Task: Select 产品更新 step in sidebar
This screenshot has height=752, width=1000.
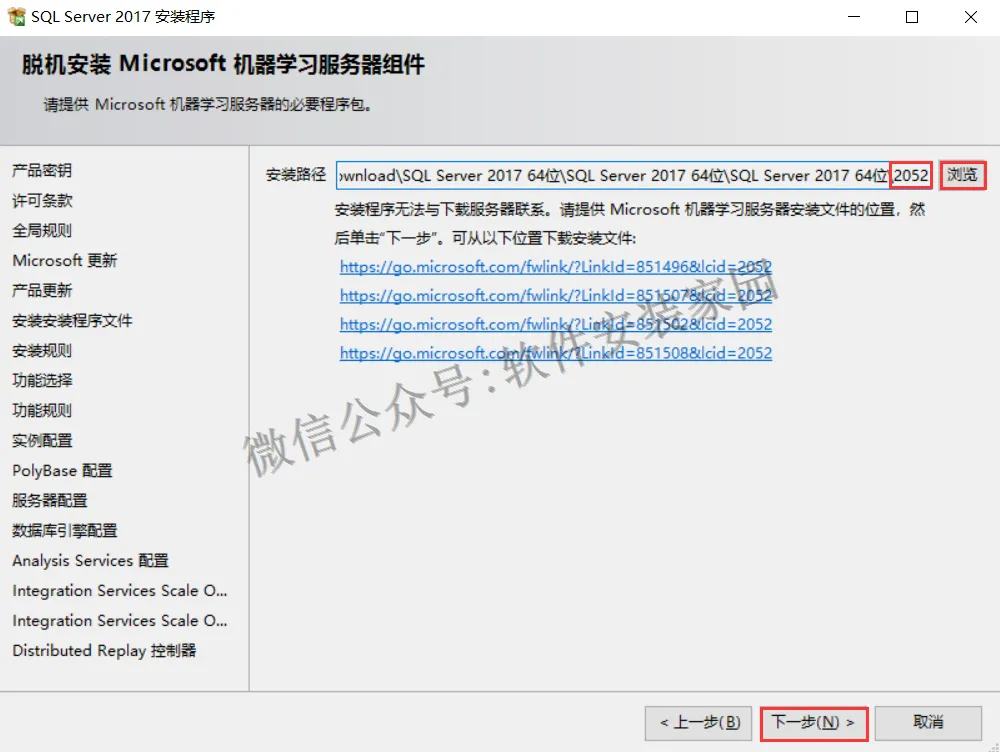Action: (x=42, y=290)
